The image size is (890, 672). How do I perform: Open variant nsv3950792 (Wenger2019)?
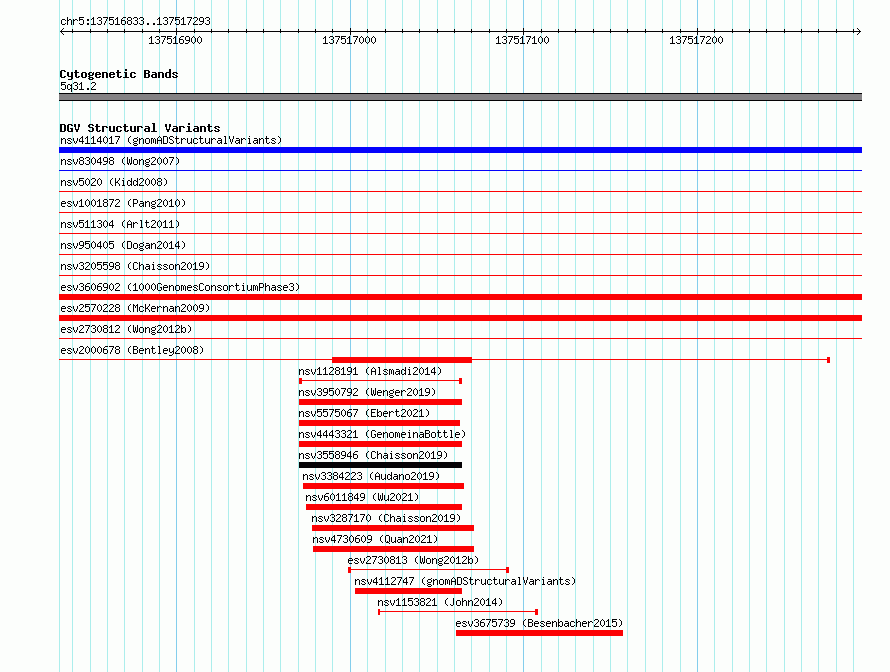[367, 392]
